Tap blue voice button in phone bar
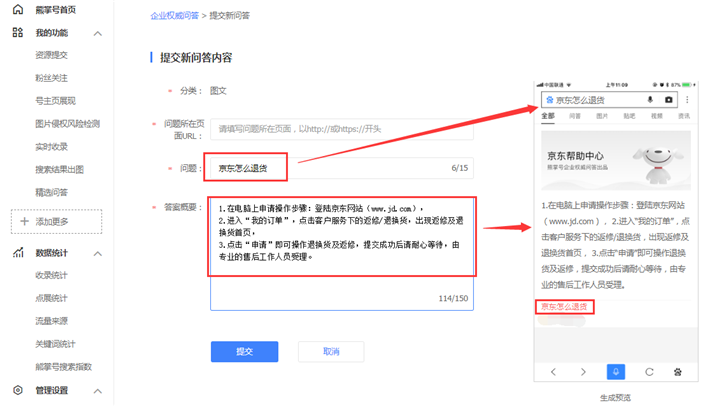Viewport: 720px width, 406px height. [616, 372]
